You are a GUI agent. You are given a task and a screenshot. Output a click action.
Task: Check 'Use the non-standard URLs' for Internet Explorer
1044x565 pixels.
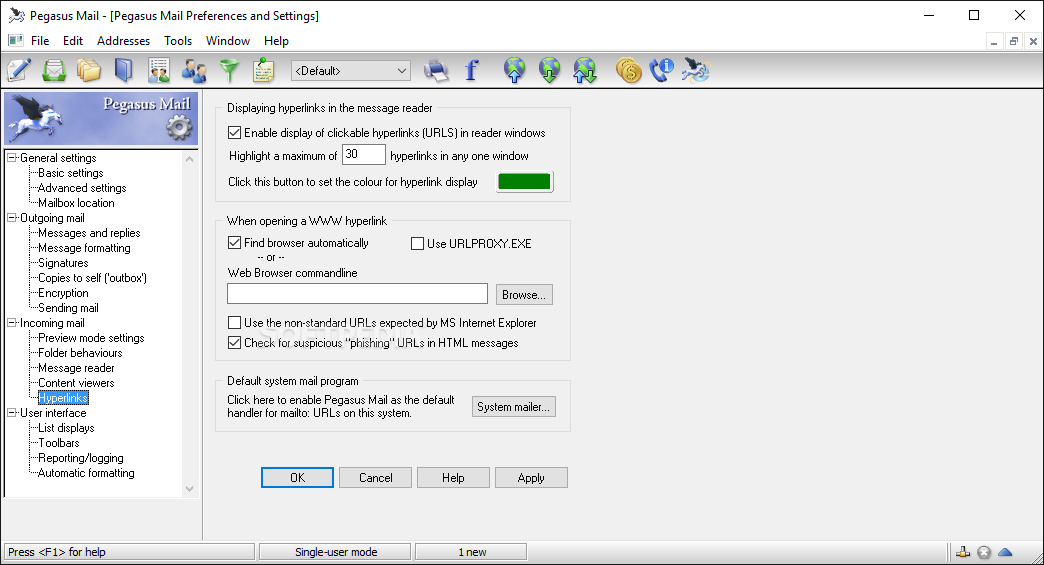[x=234, y=323]
